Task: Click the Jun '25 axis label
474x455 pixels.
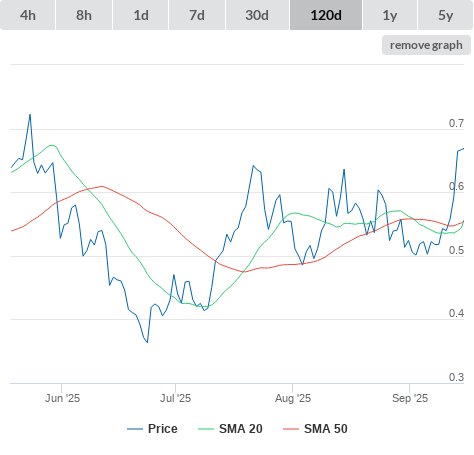Action: pos(62,398)
